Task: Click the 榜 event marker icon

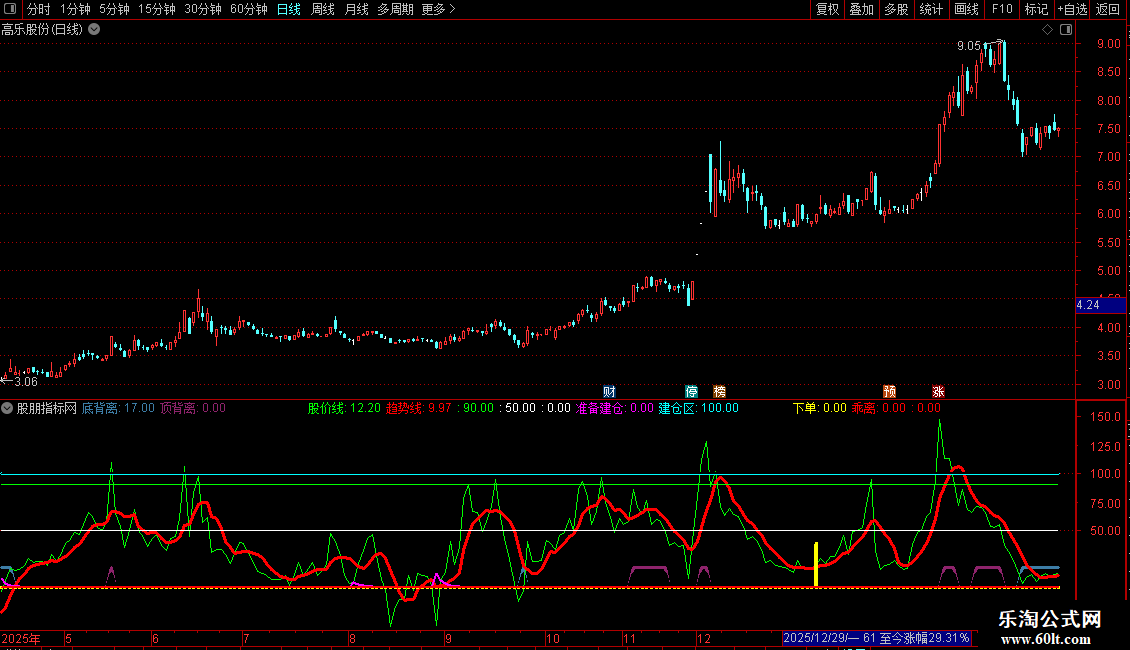Action: tap(719, 391)
